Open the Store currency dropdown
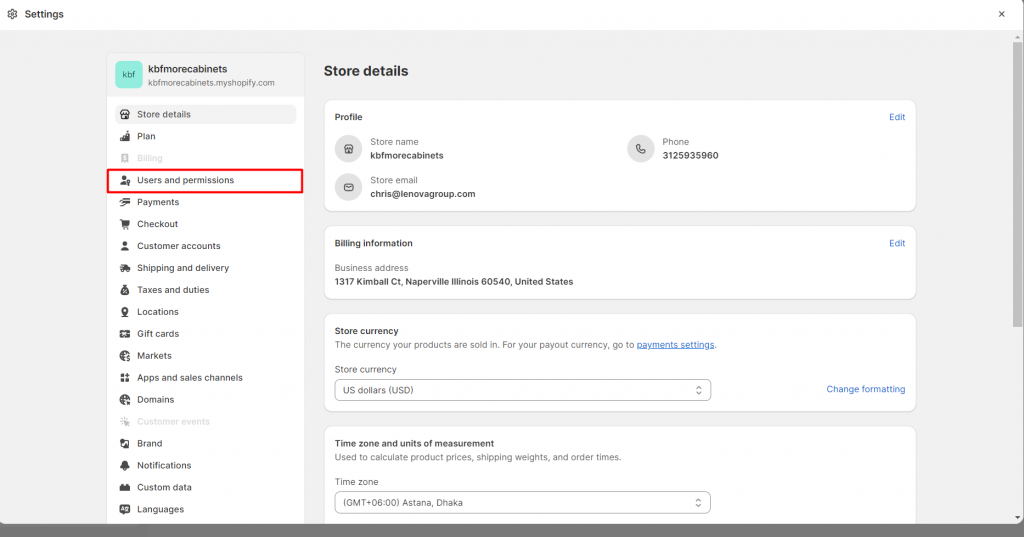Image resolution: width=1024 pixels, height=537 pixels. [522, 390]
